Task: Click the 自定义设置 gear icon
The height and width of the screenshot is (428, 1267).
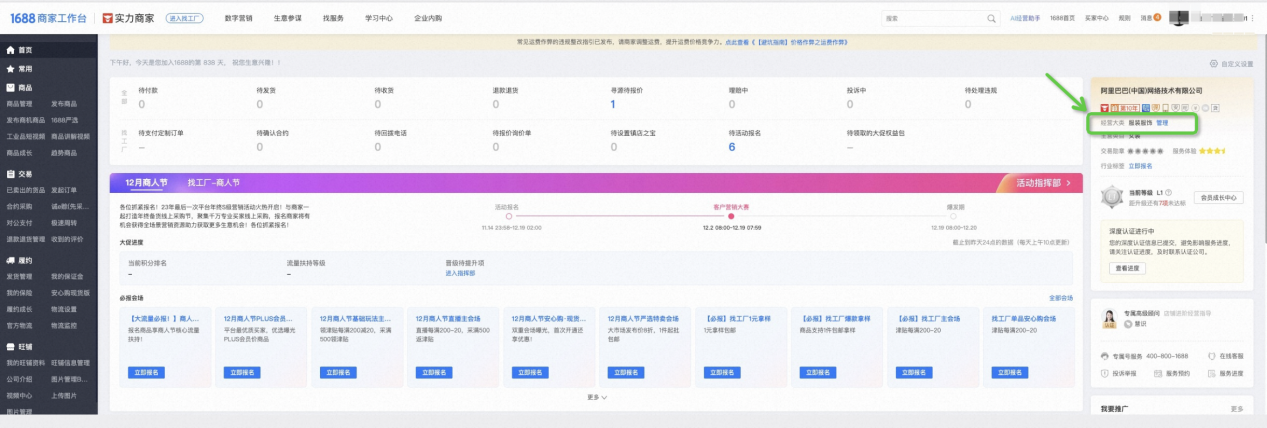Action: point(1214,64)
